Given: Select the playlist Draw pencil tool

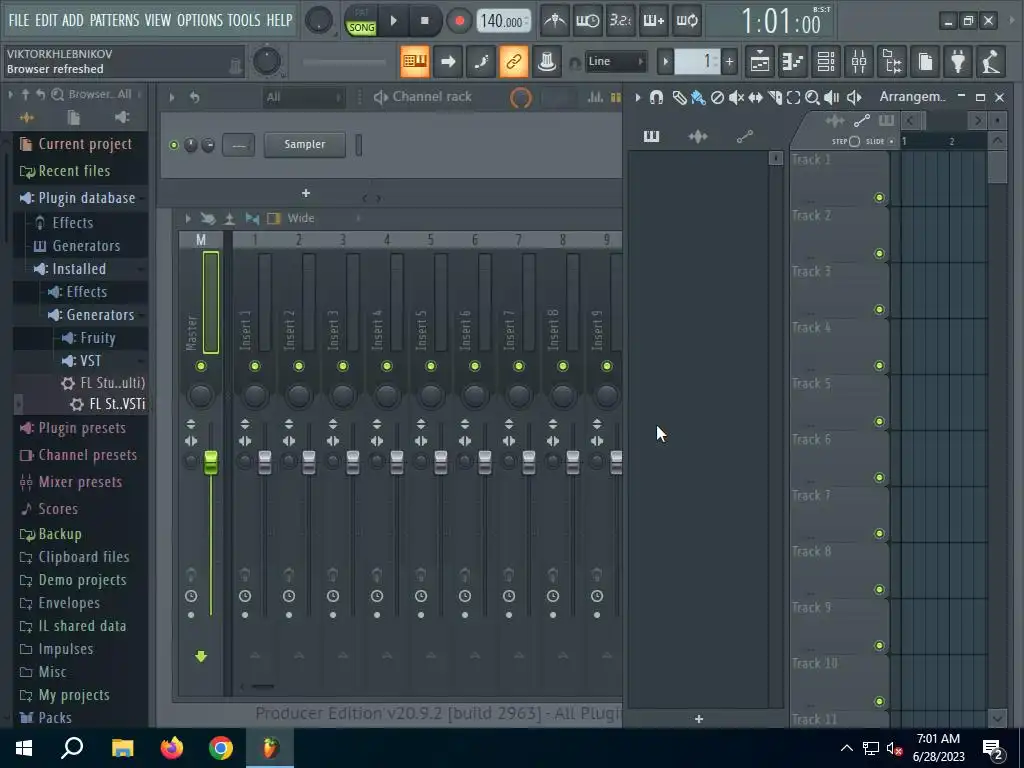Looking at the screenshot, I should [679, 97].
